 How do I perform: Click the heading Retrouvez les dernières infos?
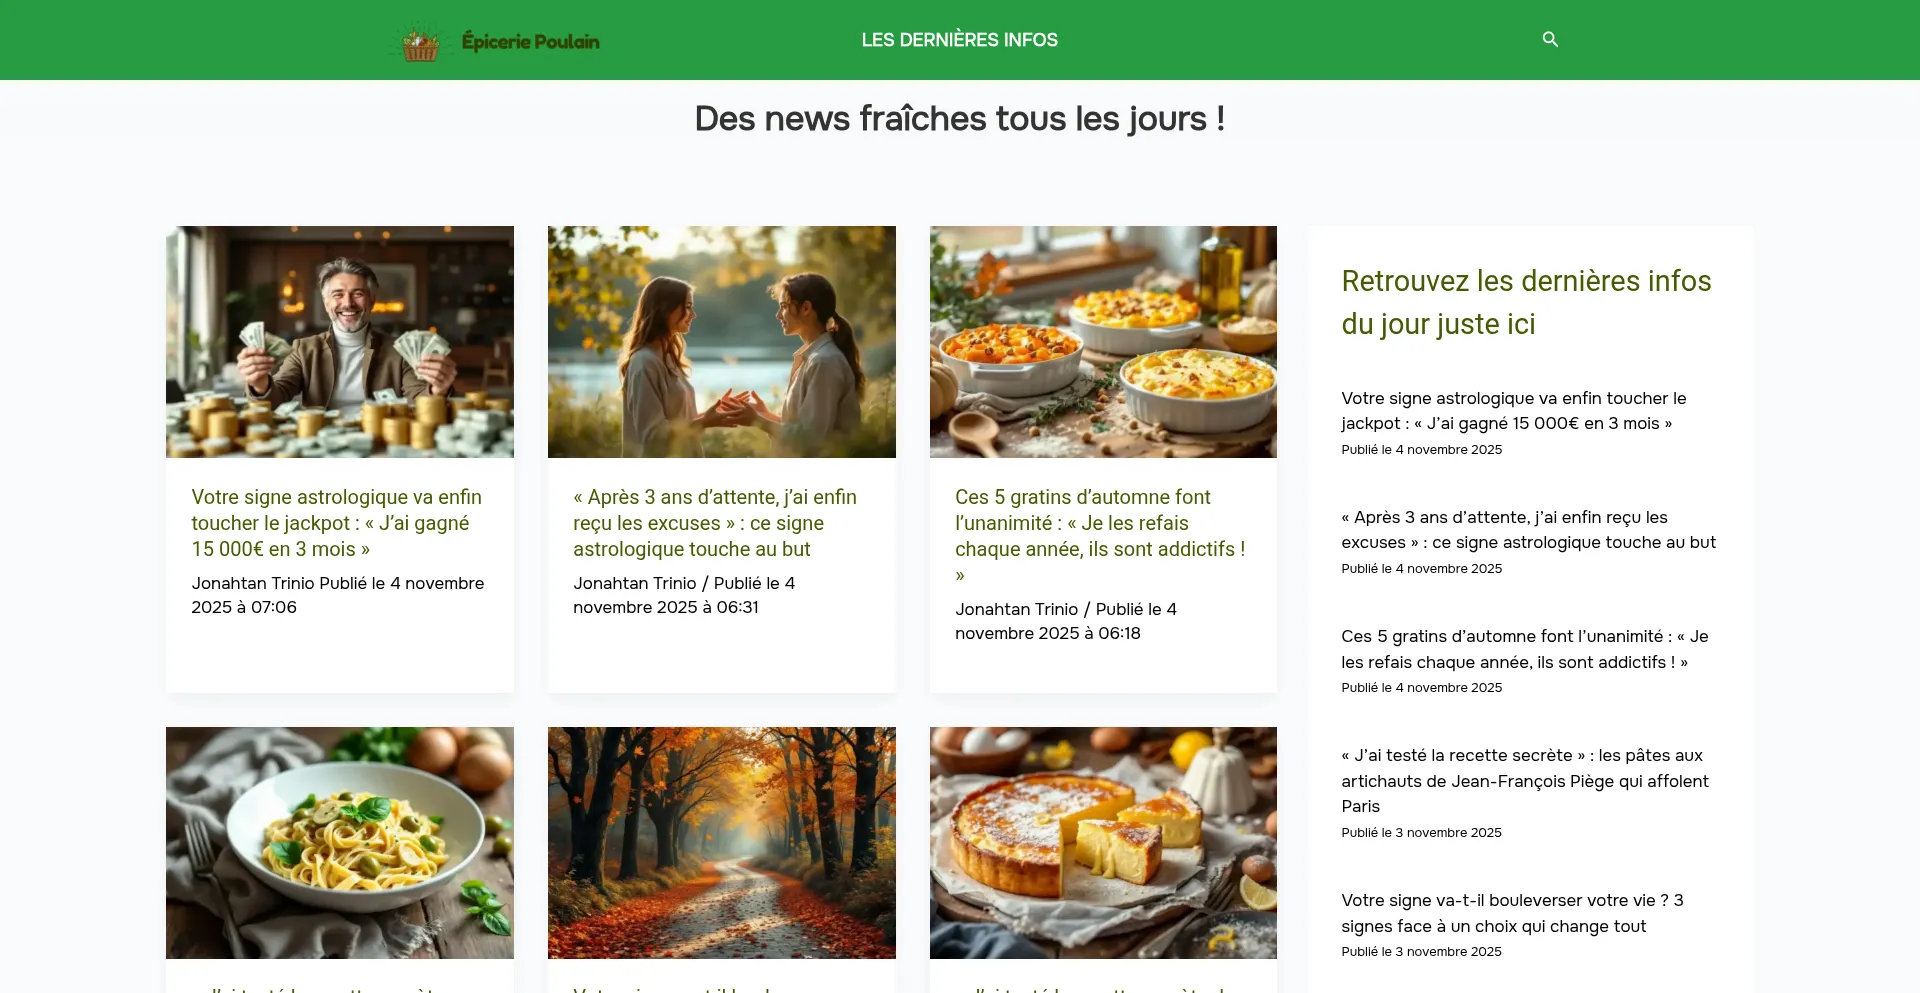1525,301
